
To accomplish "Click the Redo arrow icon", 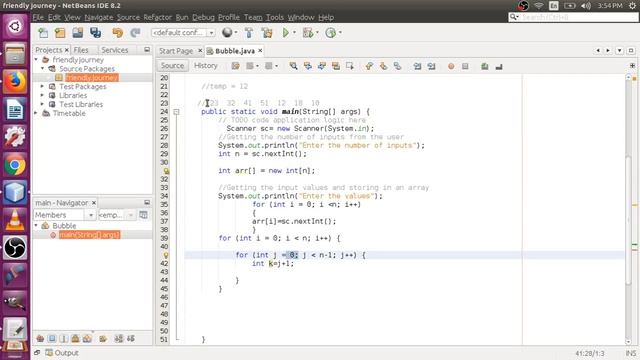I will pyautogui.click(x=135, y=33).
